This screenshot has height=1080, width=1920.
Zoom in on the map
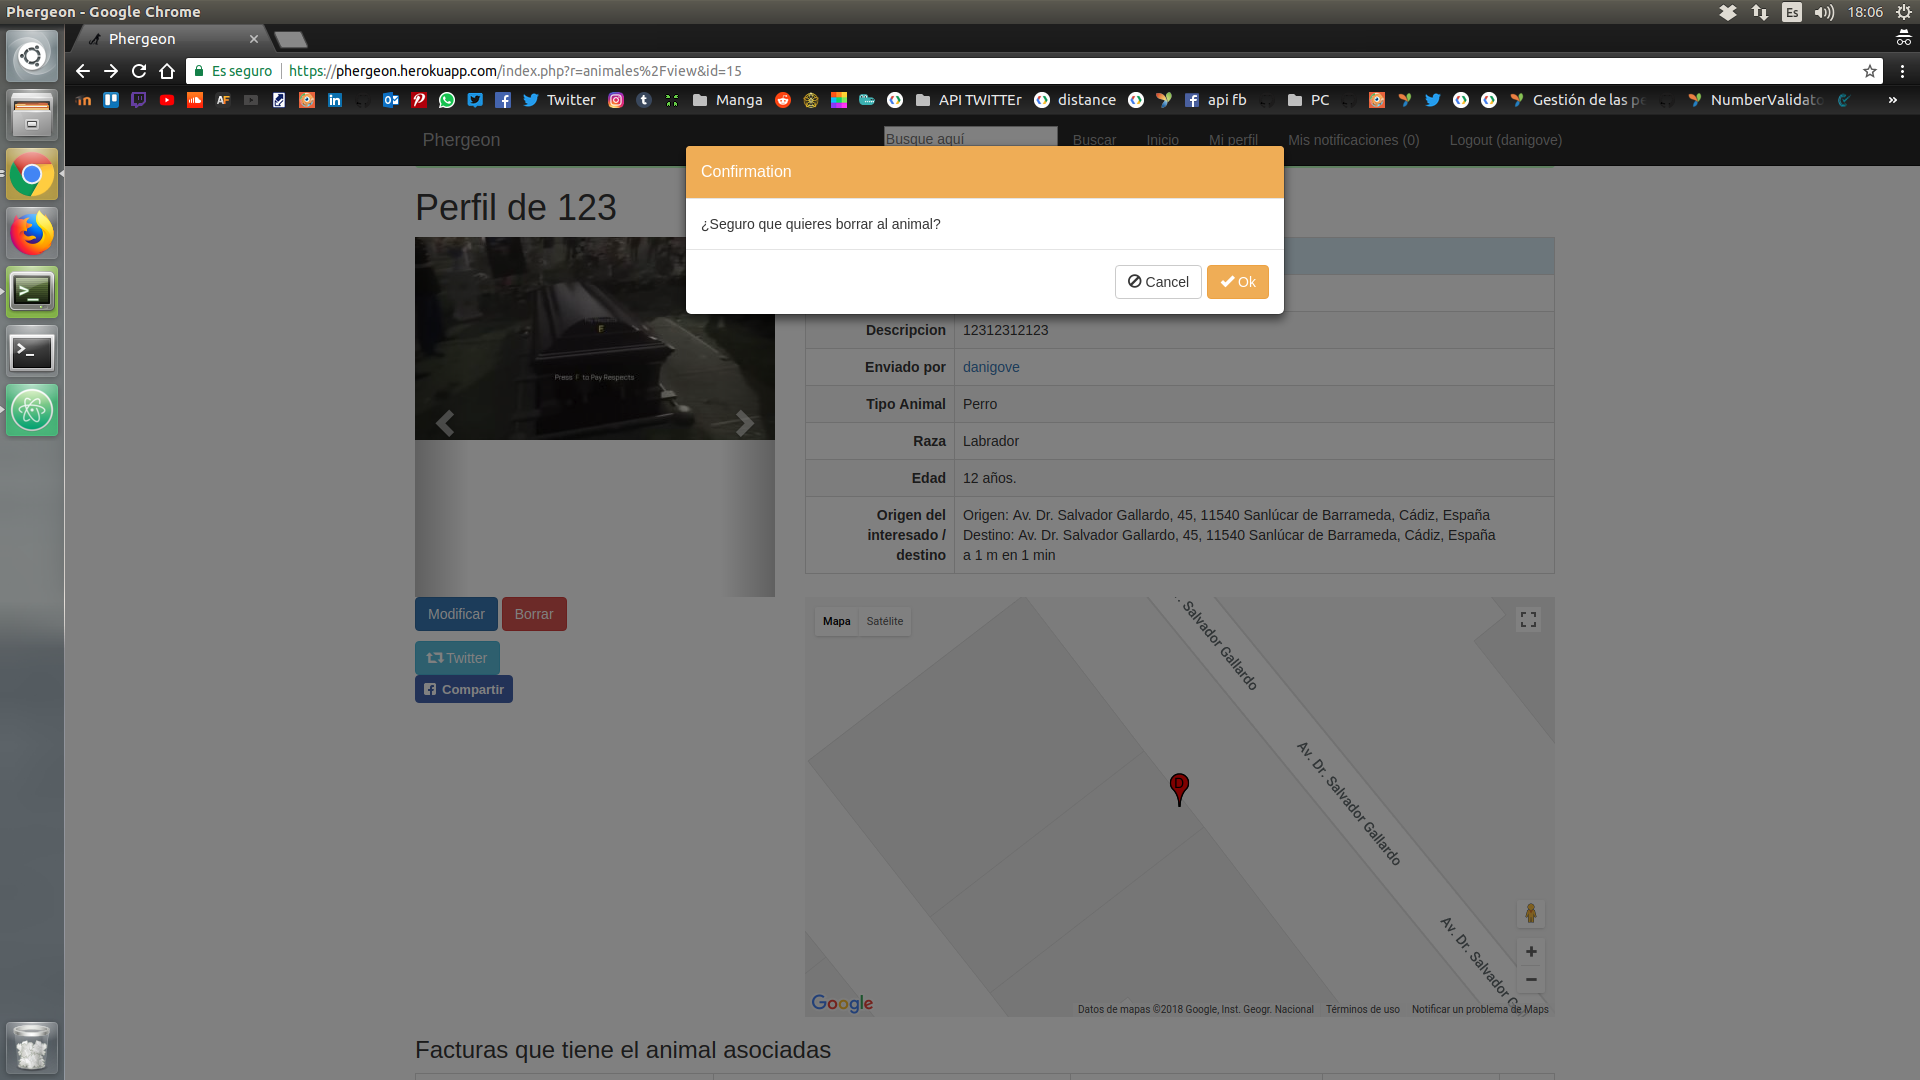(x=1531, y=951)
